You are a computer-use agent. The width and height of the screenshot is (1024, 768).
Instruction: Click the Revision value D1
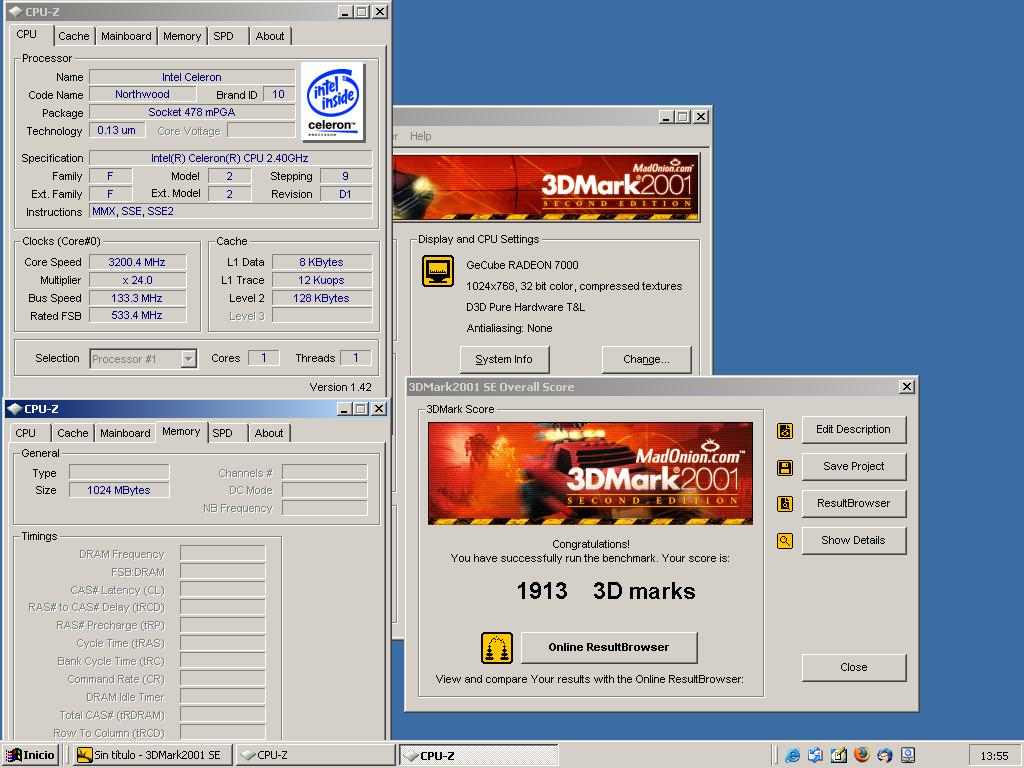pyautogui.click(x=345, y=194)
